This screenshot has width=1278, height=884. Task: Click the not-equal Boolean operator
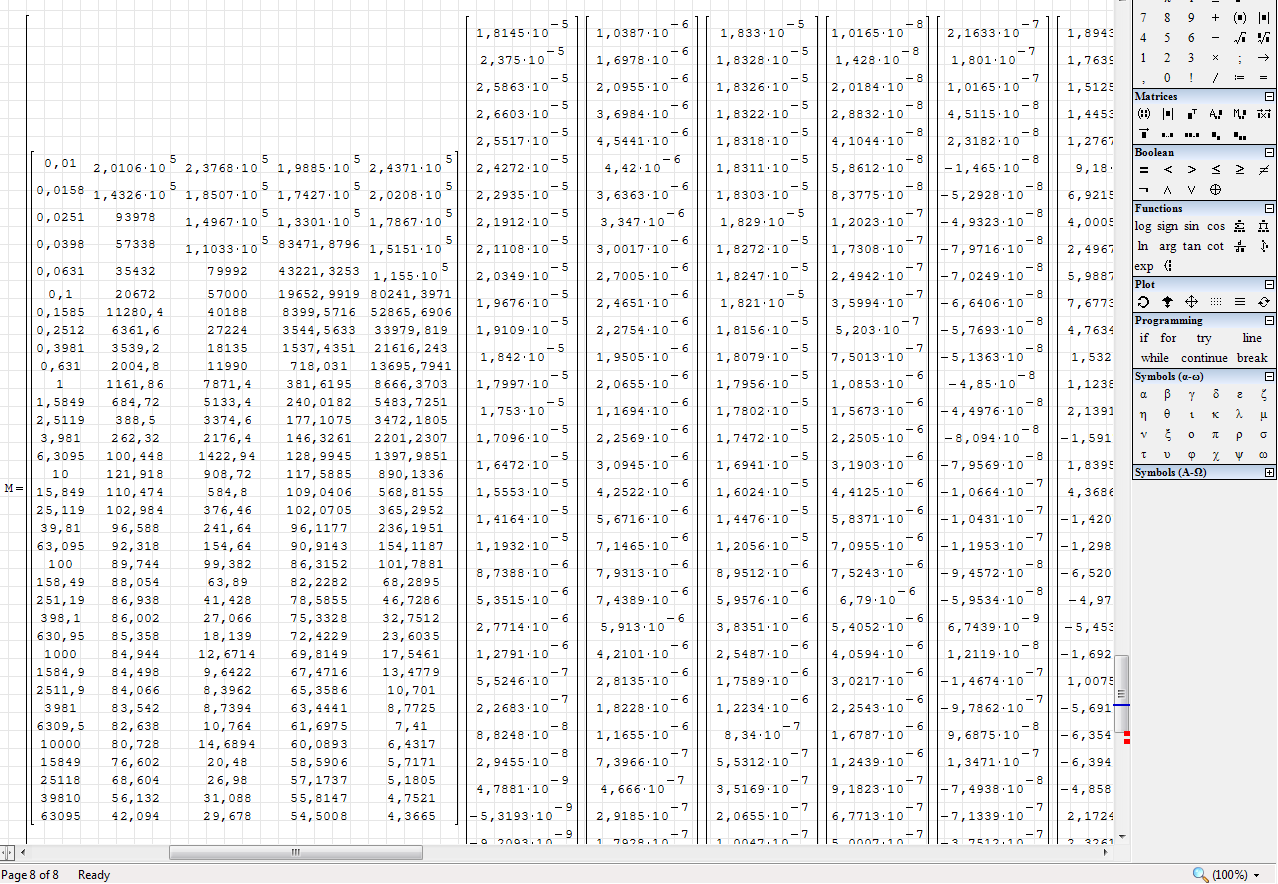[x=1264, y=170]
